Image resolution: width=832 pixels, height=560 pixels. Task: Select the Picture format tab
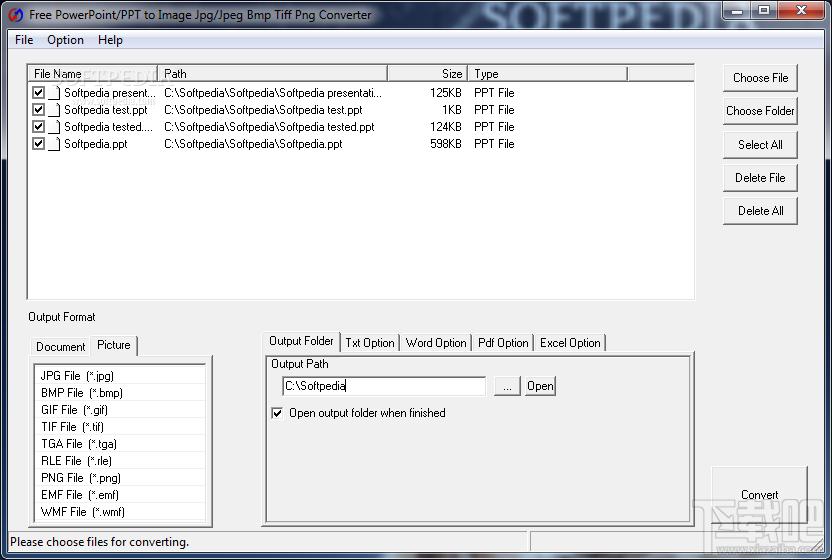click(x=114, y=345)
